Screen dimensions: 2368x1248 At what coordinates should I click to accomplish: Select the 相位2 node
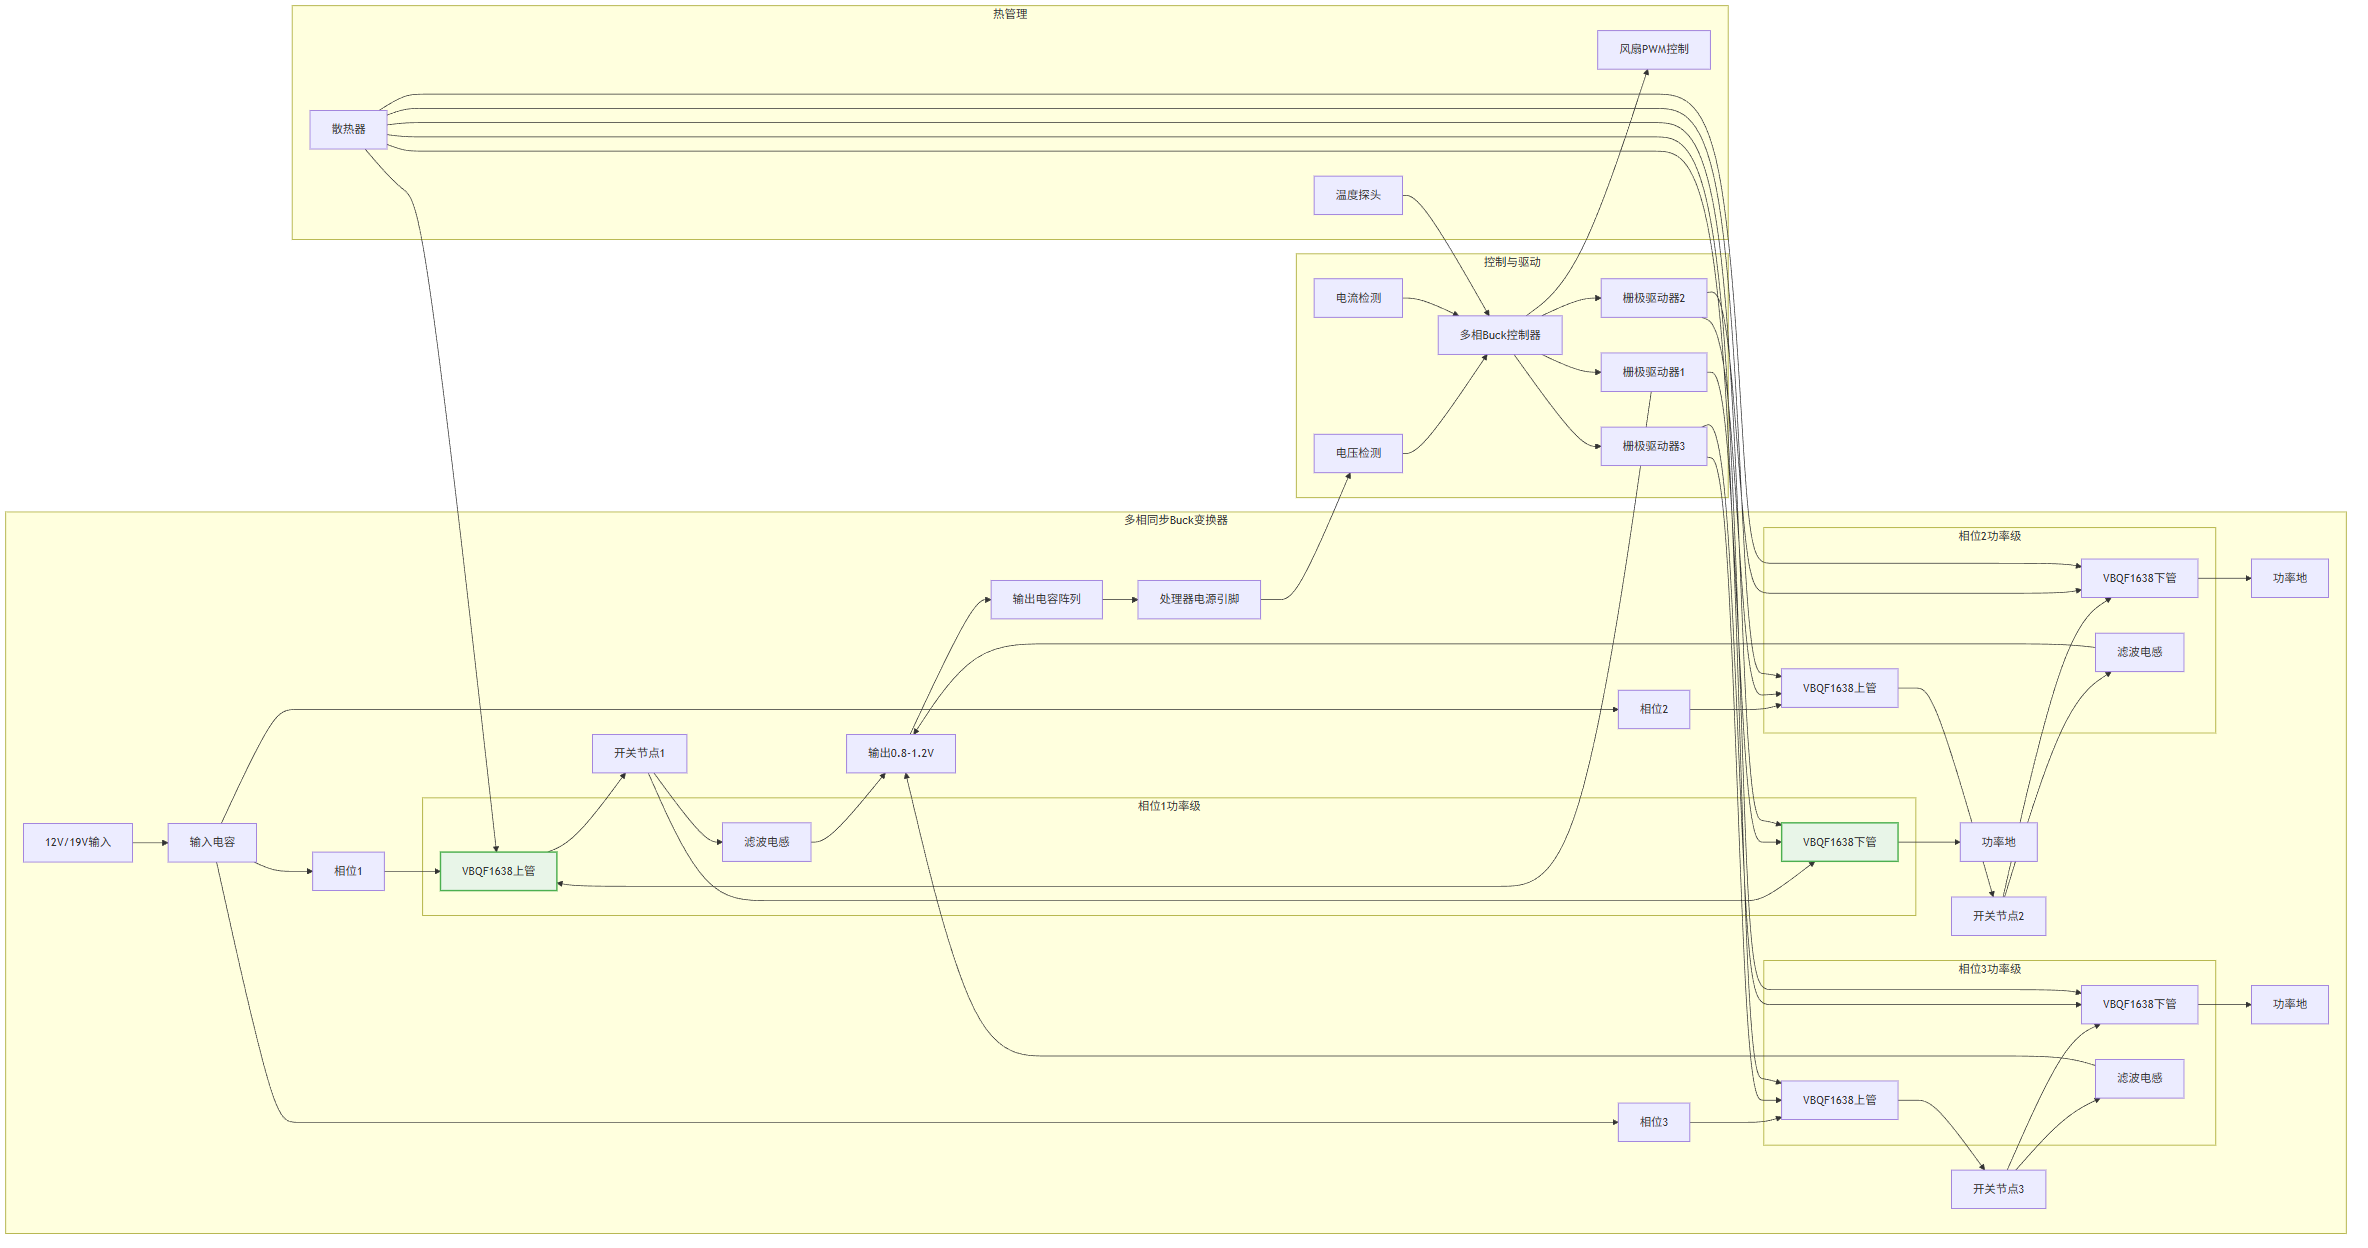click(1653, 709)
